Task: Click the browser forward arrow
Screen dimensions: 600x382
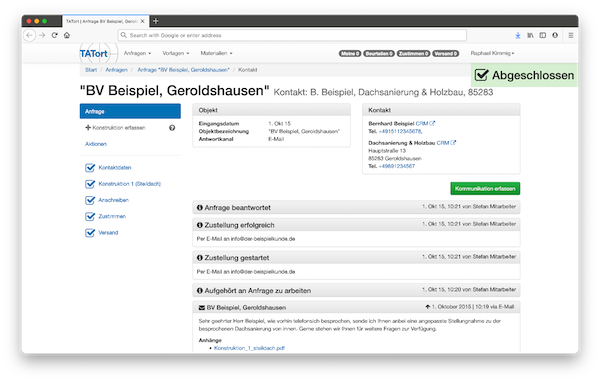Action: [x=42, y=35]
